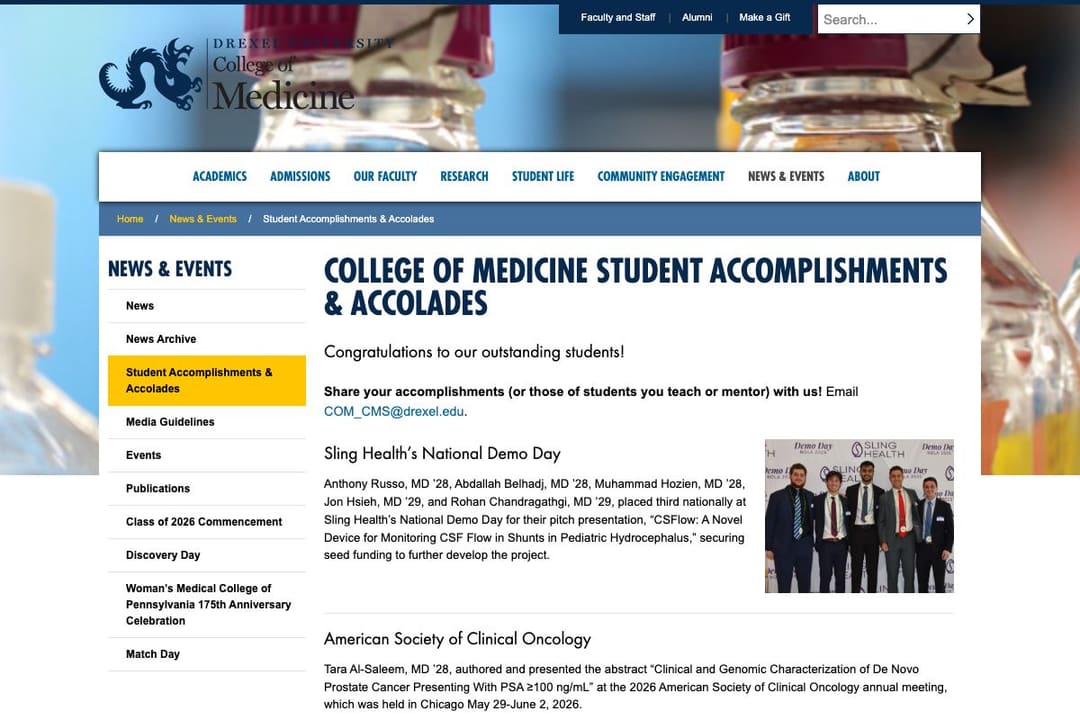
Task: Open Events sidebar link
Action: (x=207, y=455)
